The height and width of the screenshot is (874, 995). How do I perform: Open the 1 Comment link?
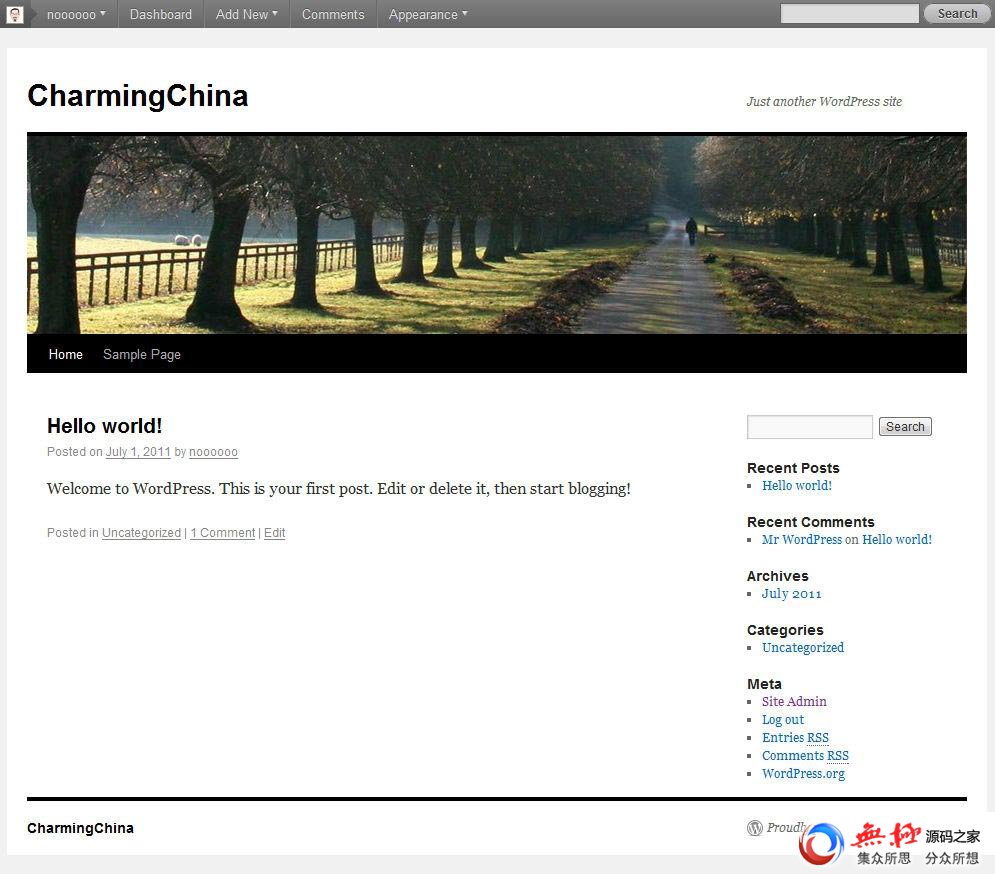click(x=223, y=533)
